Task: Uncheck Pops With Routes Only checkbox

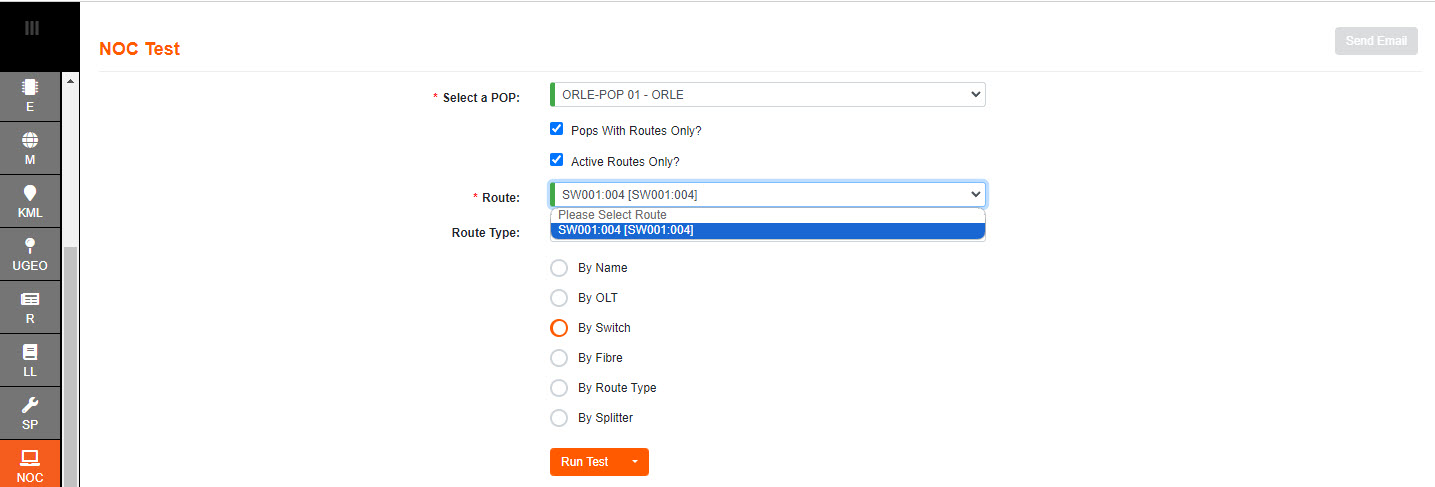Action: click(x=557, y=129)
